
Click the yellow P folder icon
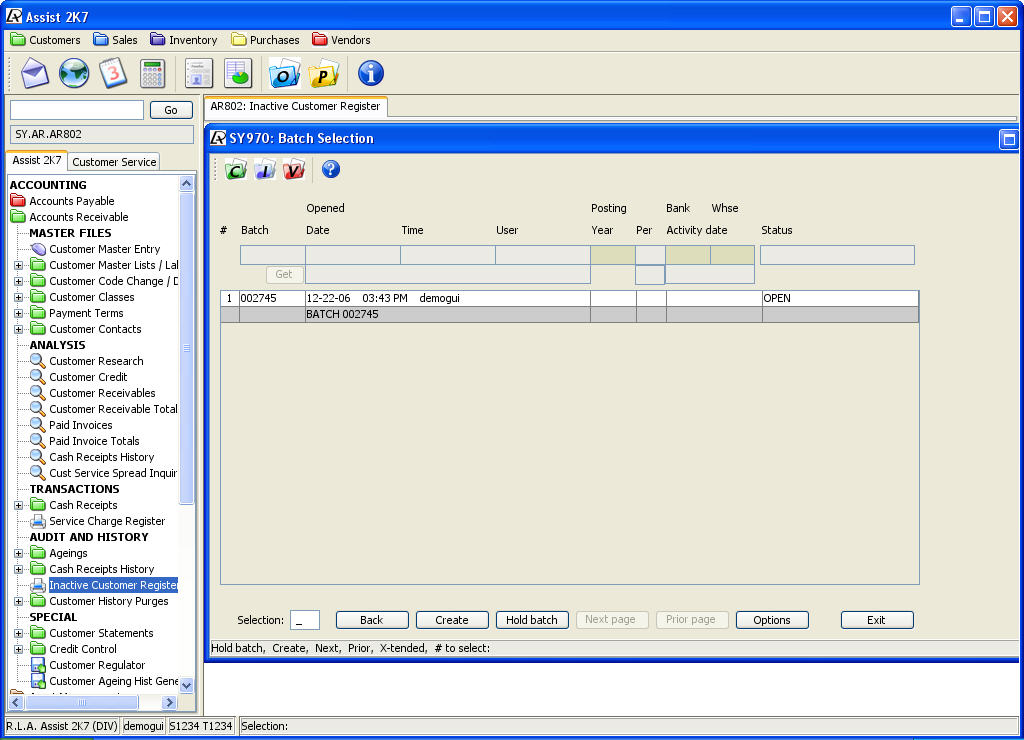click(323, 73)
